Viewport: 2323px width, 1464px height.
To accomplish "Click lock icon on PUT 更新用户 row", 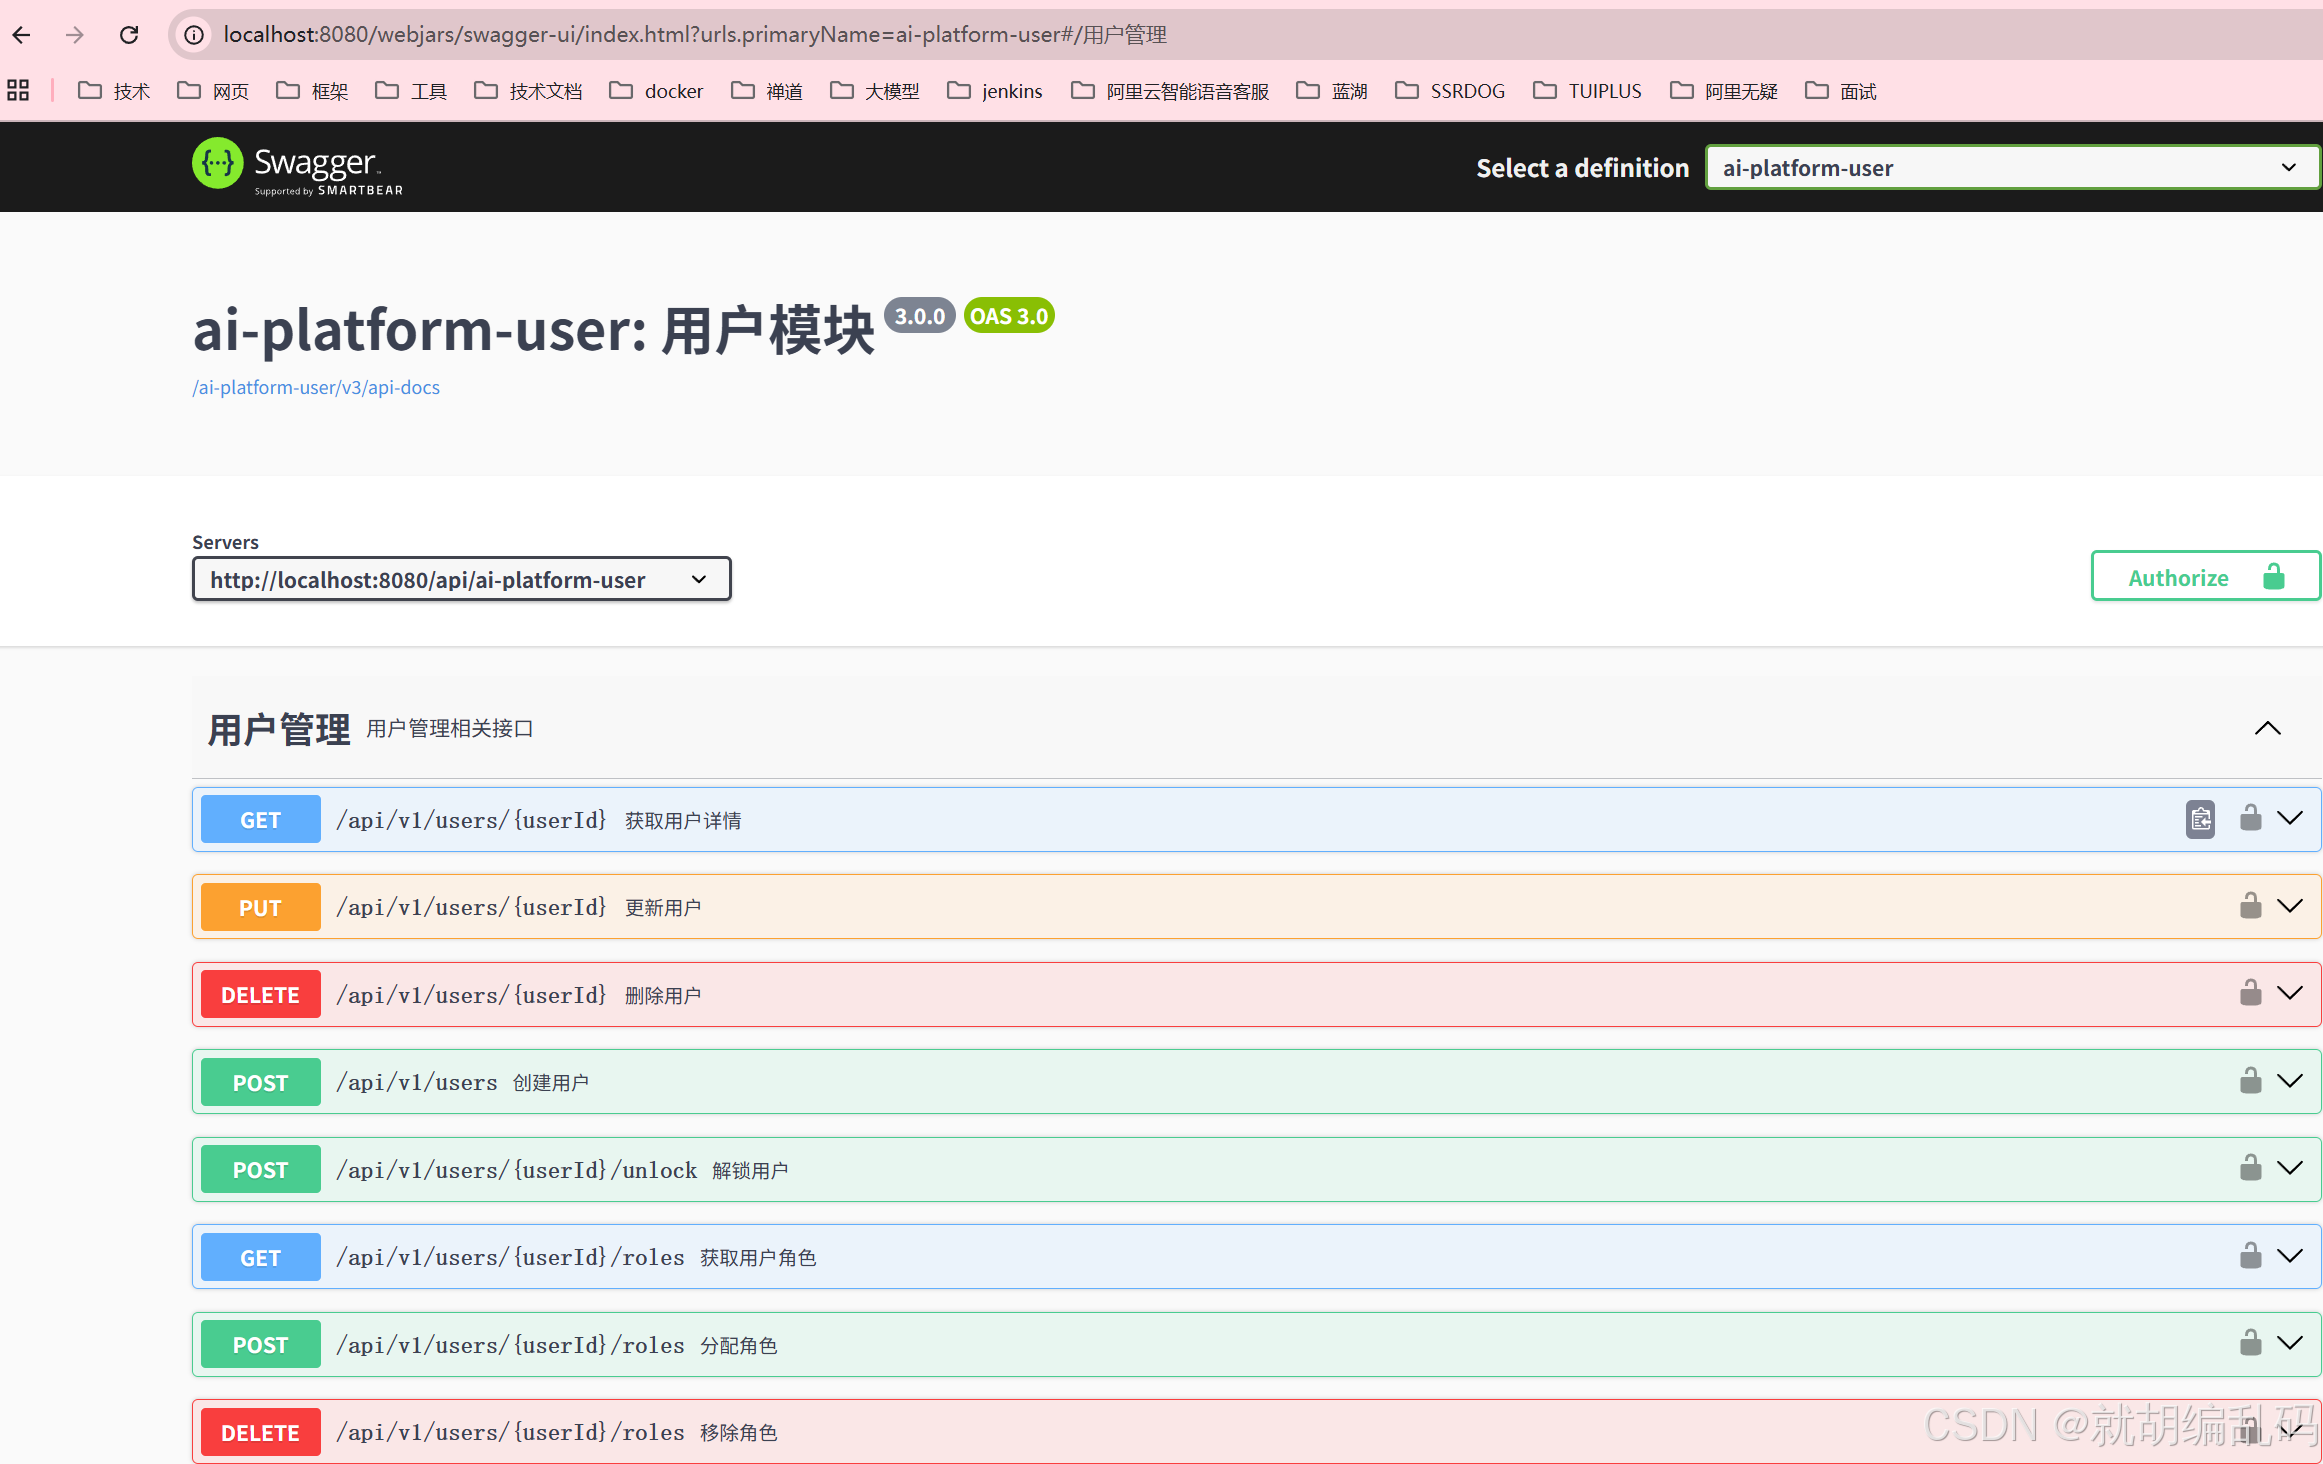I will pyautogui.click(x=2250, y=906).
